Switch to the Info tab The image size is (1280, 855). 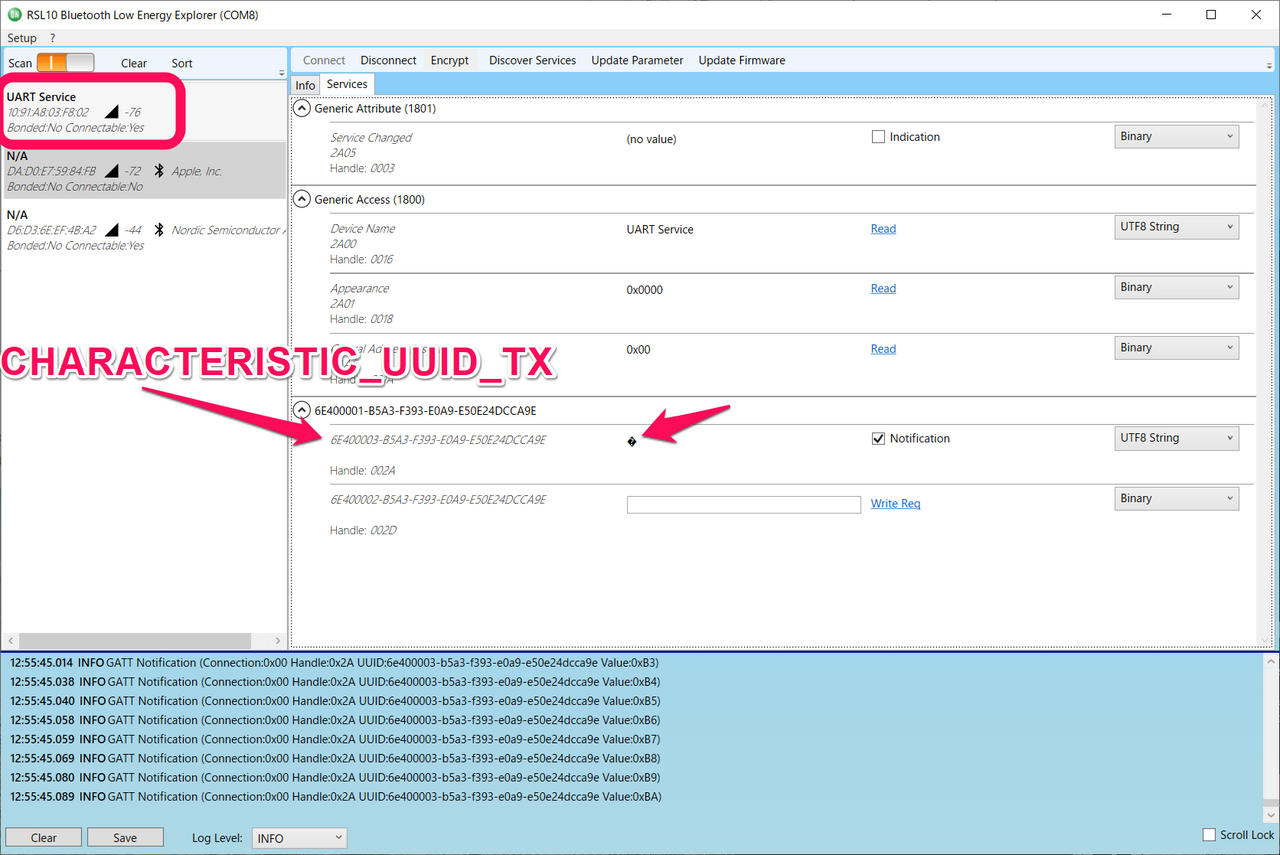click(305, 86)
